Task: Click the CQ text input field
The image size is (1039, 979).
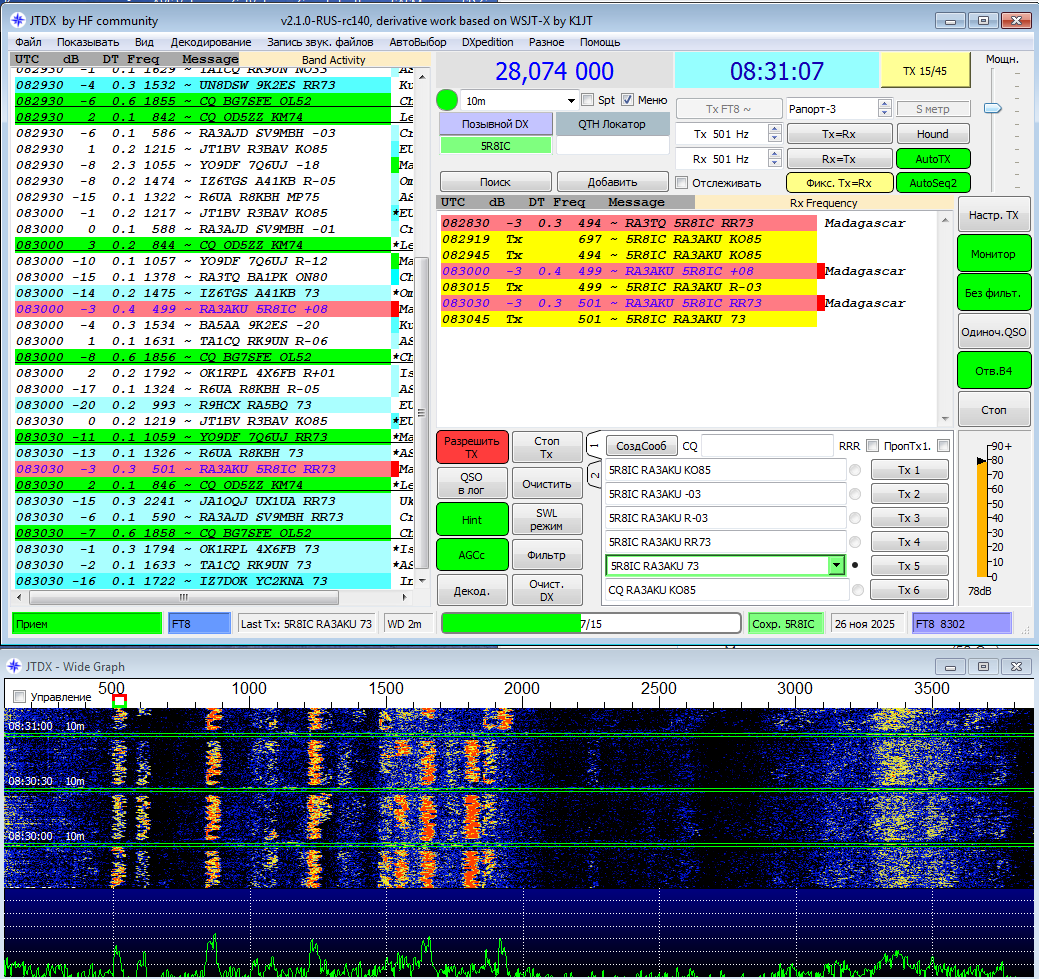Action: (767, 445)
